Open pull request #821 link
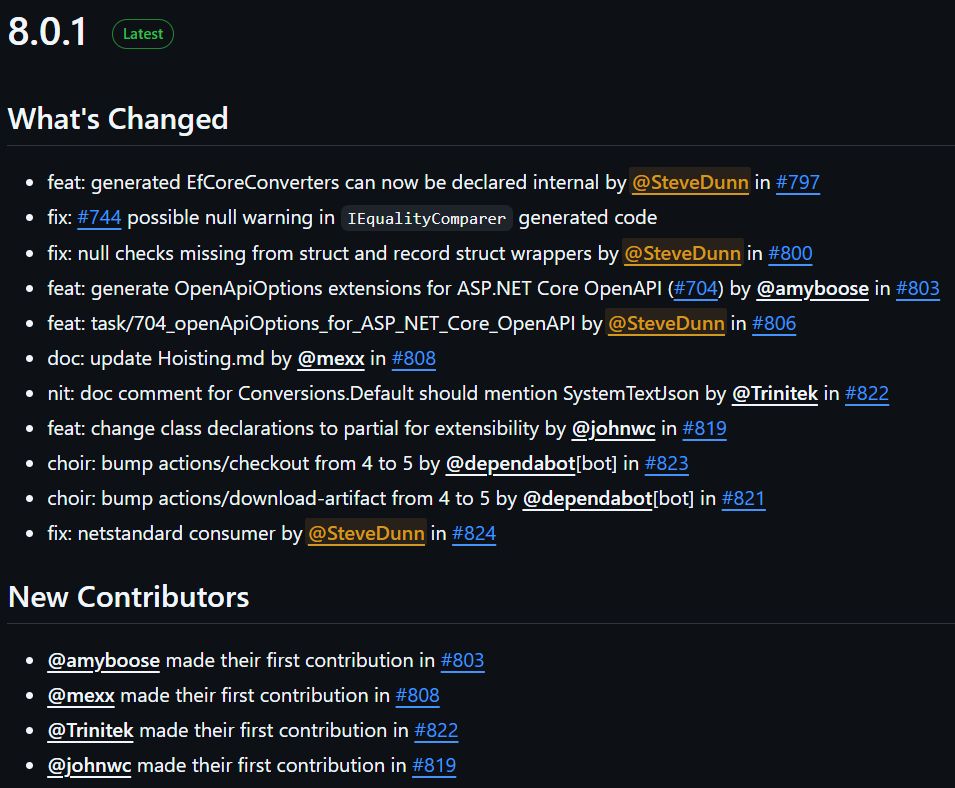Screen dimensions: 955x788 (743, 499)
